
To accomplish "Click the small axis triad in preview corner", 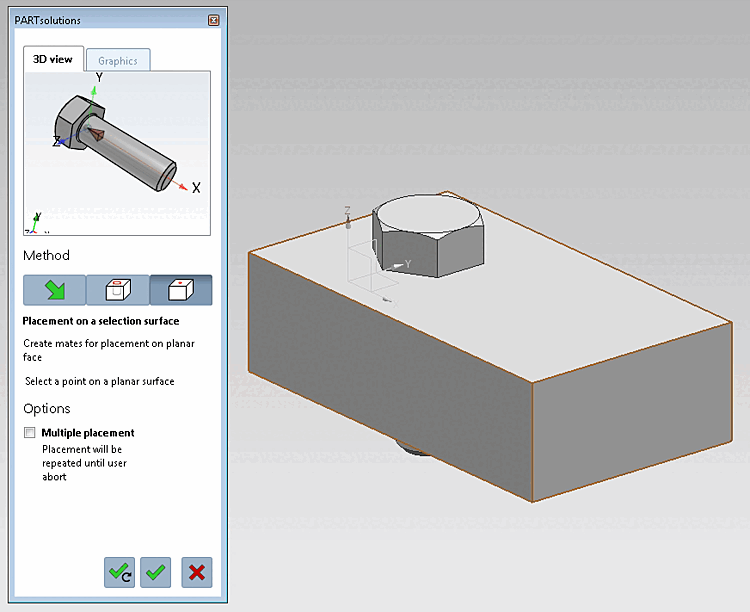I will click(35, 223).
